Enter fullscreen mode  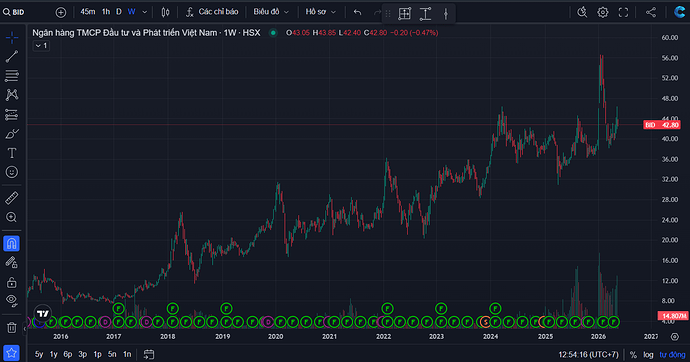click(x=623, y=12)
